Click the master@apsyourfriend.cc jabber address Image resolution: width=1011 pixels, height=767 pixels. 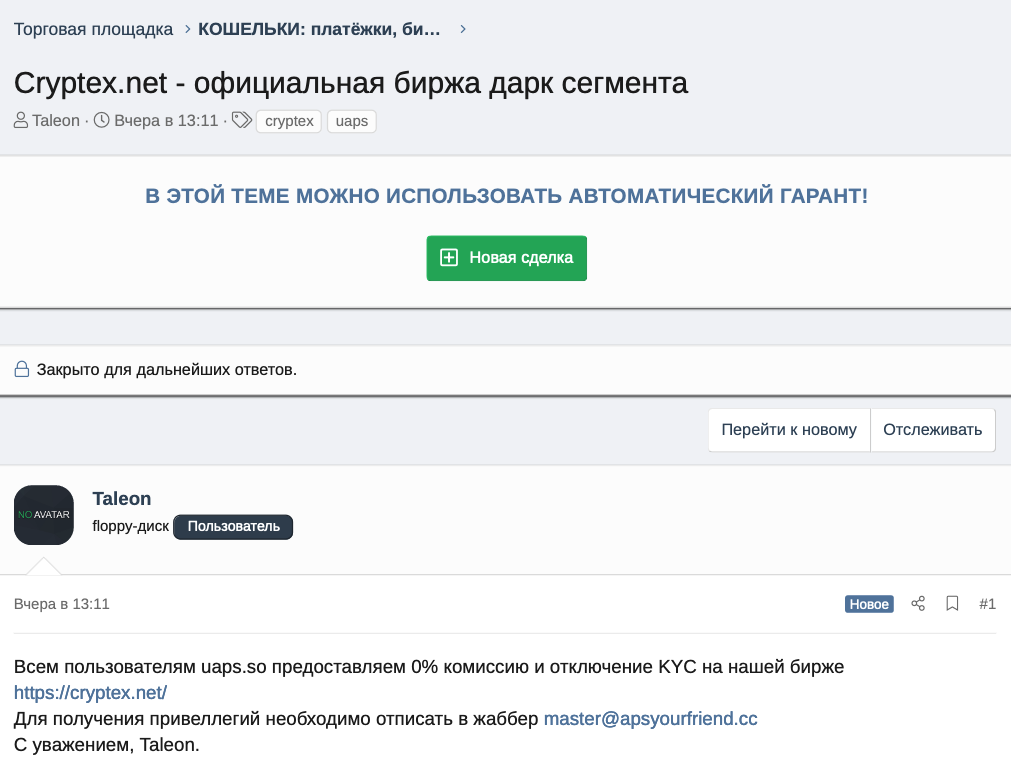(x=651, y=718)
